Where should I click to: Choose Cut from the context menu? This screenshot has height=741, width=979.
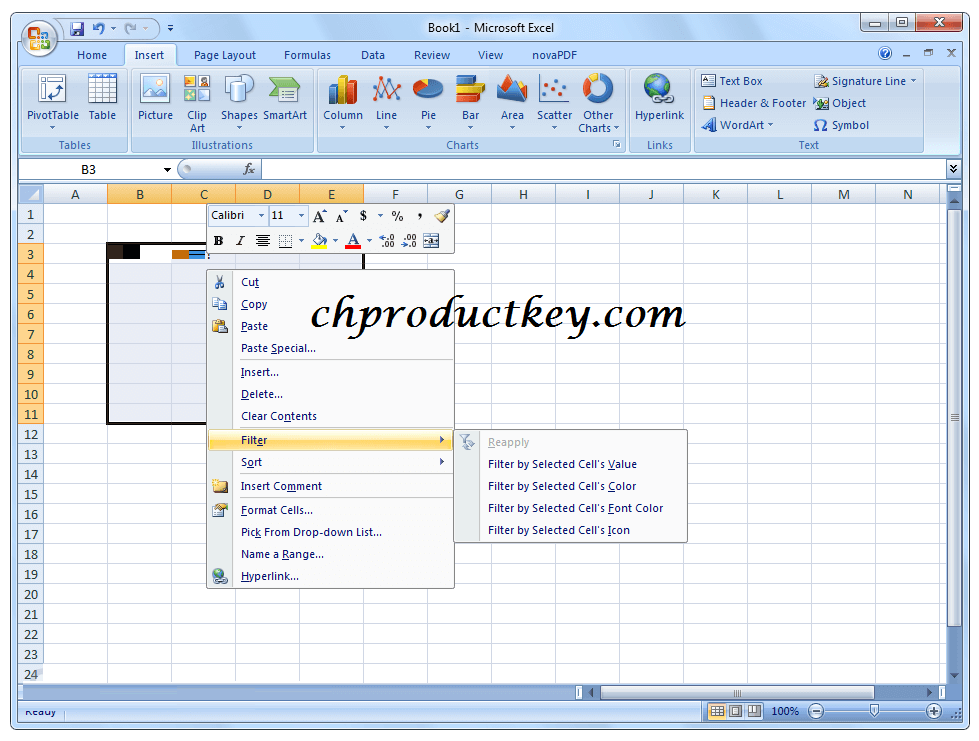point(330,282)
